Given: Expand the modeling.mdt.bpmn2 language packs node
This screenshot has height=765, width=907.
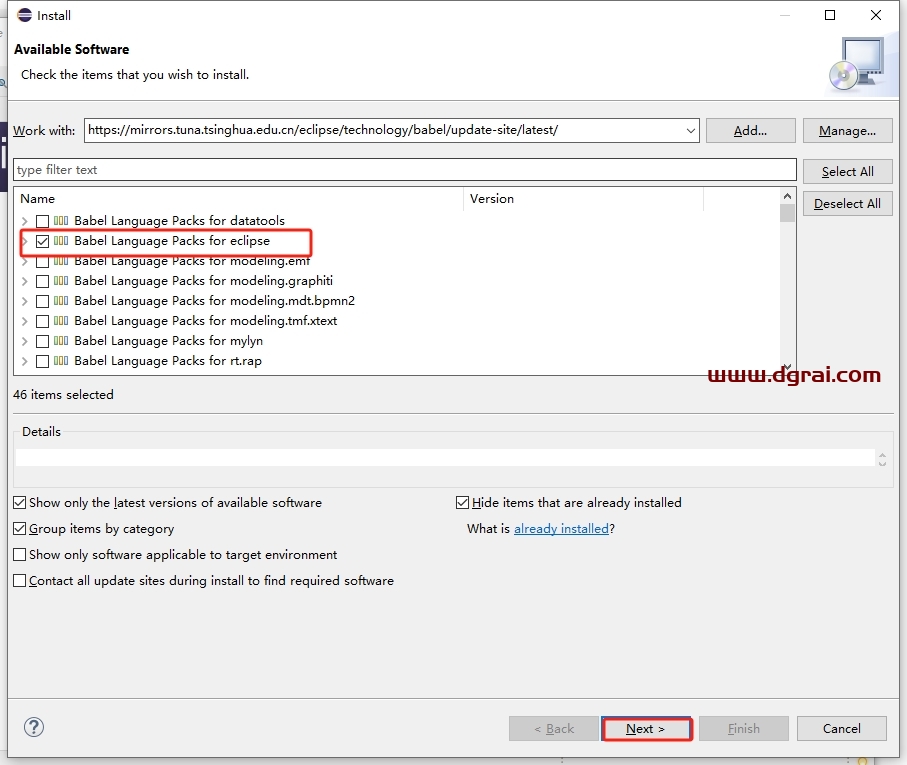Looking at the screenshot, I should [24, 301].
